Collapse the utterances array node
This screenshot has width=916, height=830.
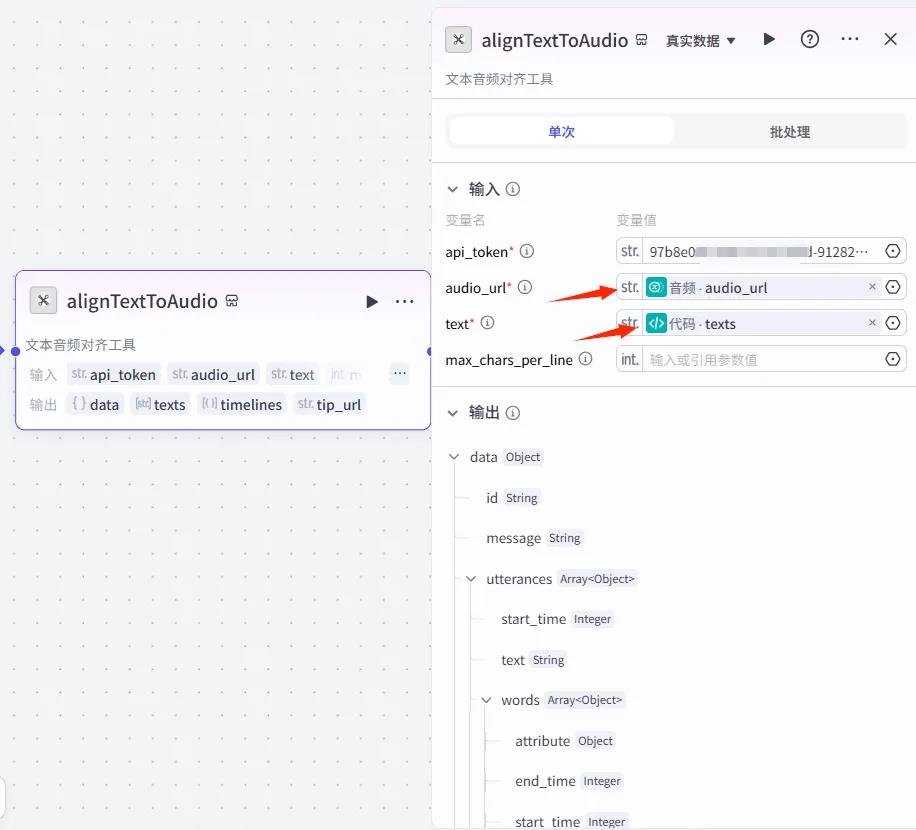[471, 579]
